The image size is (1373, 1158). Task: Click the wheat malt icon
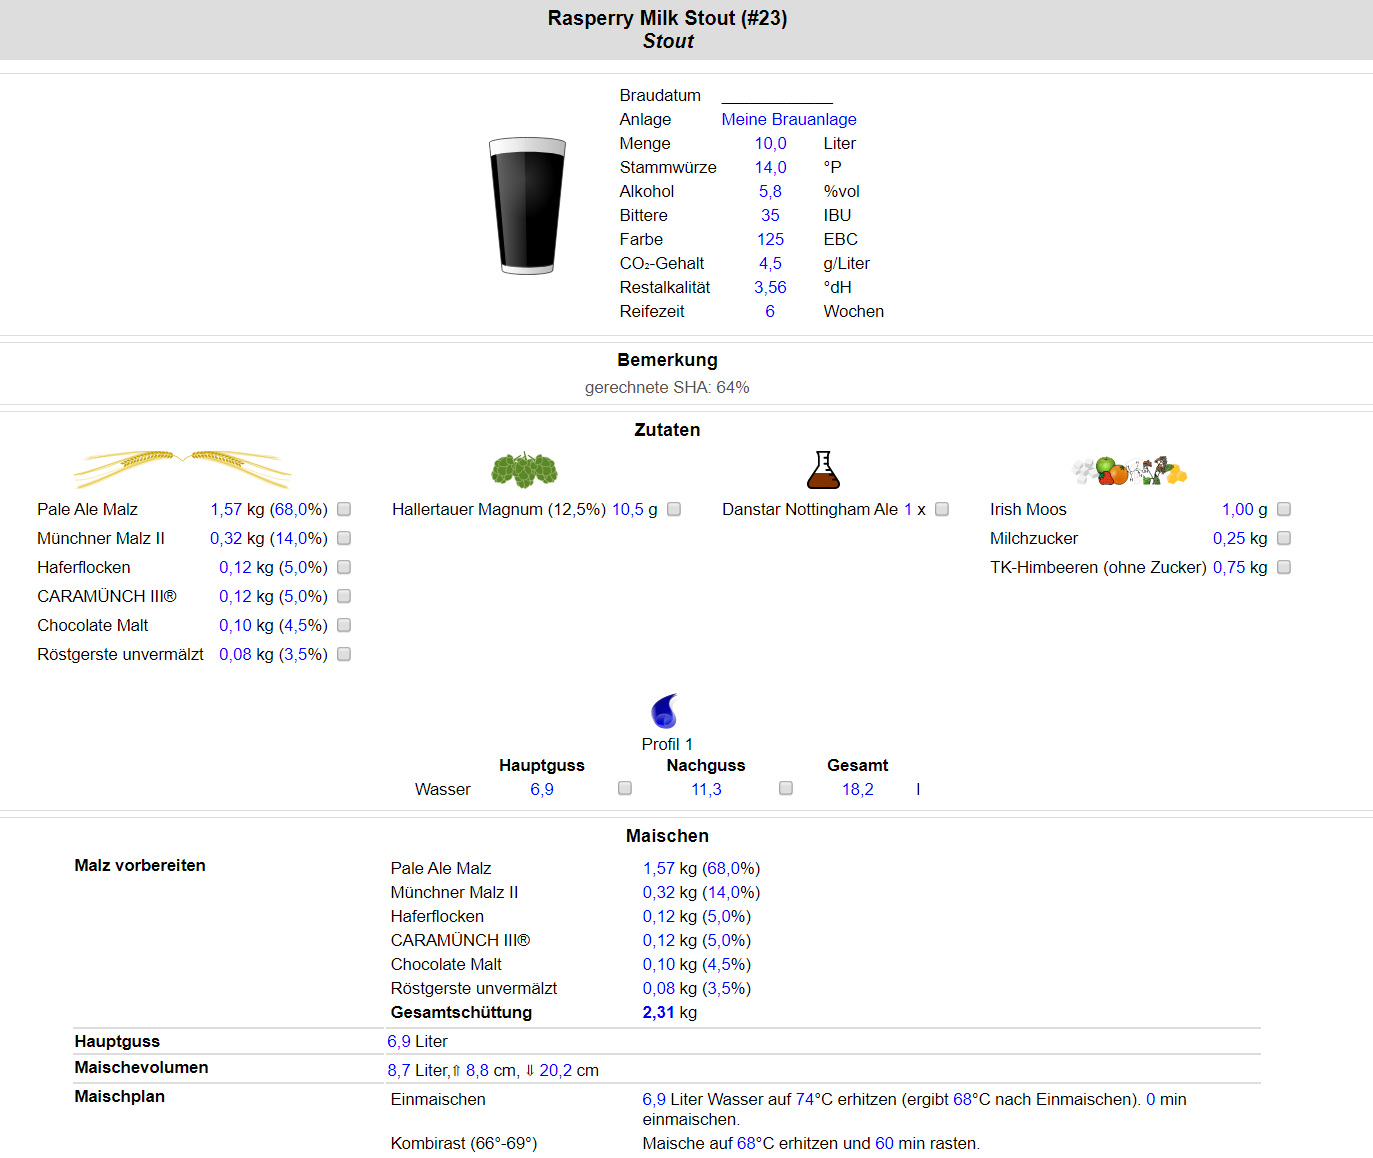182,467
